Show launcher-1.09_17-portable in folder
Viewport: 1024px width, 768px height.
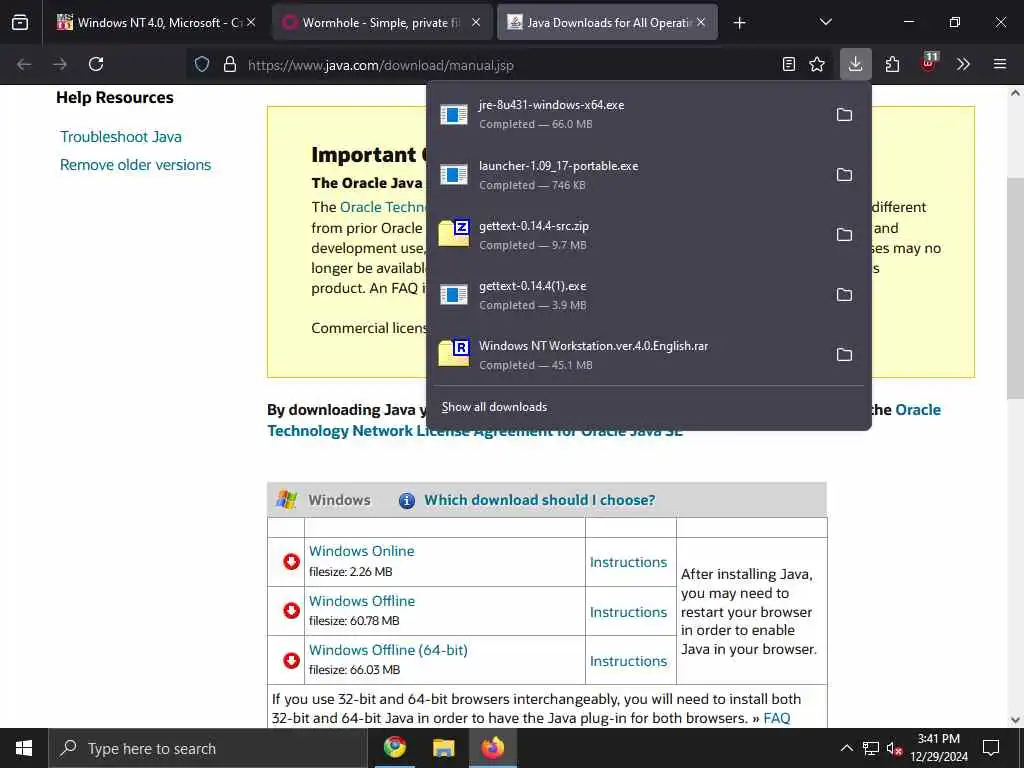844,174
